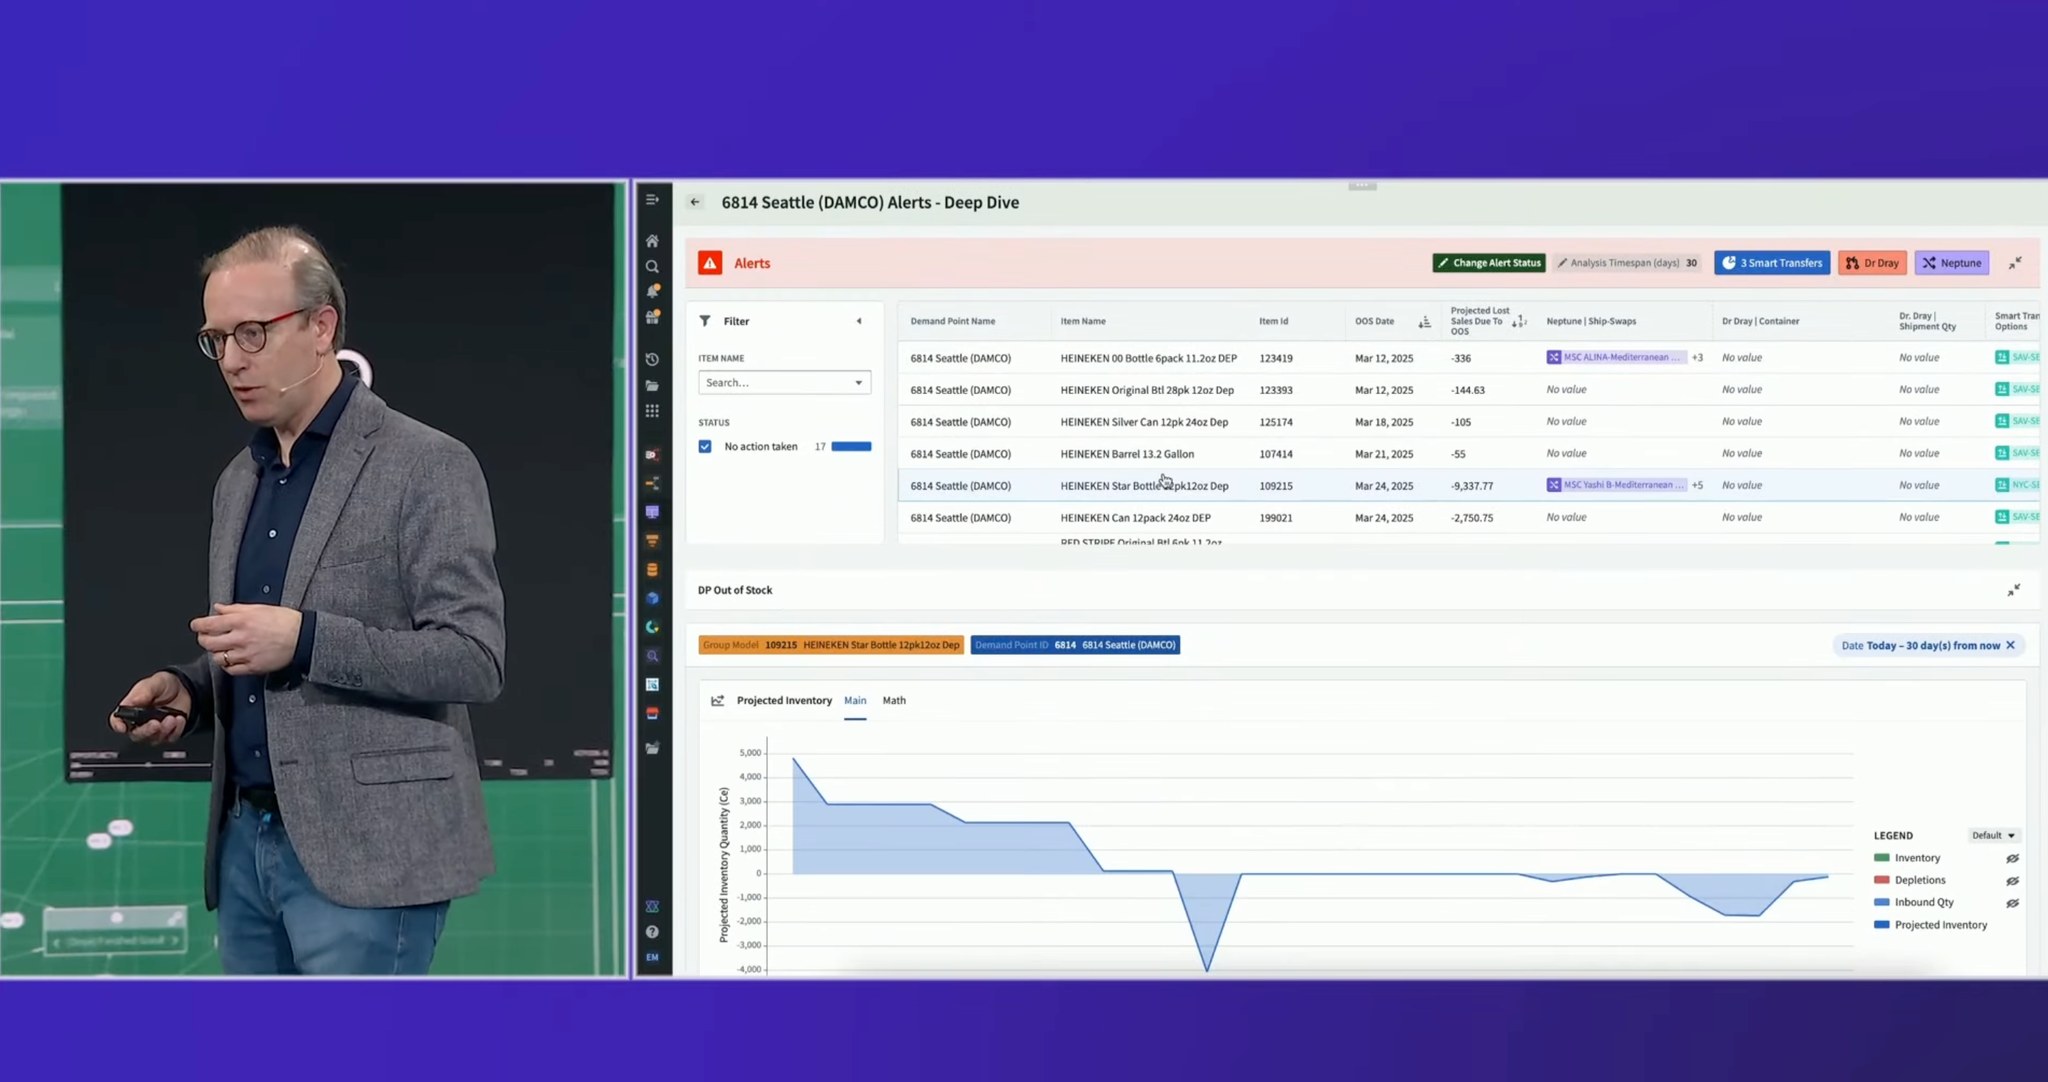This screenshot has height=1082, width=2048.
Task: Uncheck the No action taken checkbox
Action: [705, 447]
